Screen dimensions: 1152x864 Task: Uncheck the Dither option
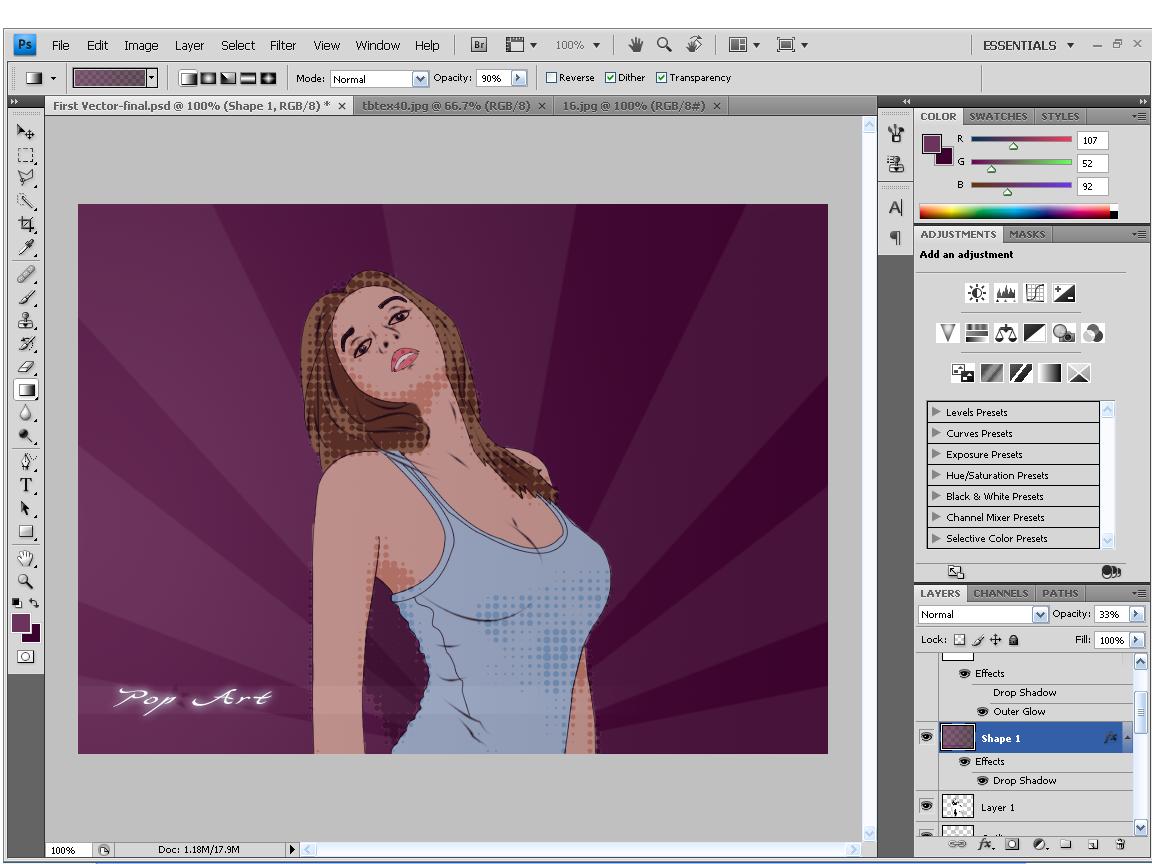coord(611,78)
